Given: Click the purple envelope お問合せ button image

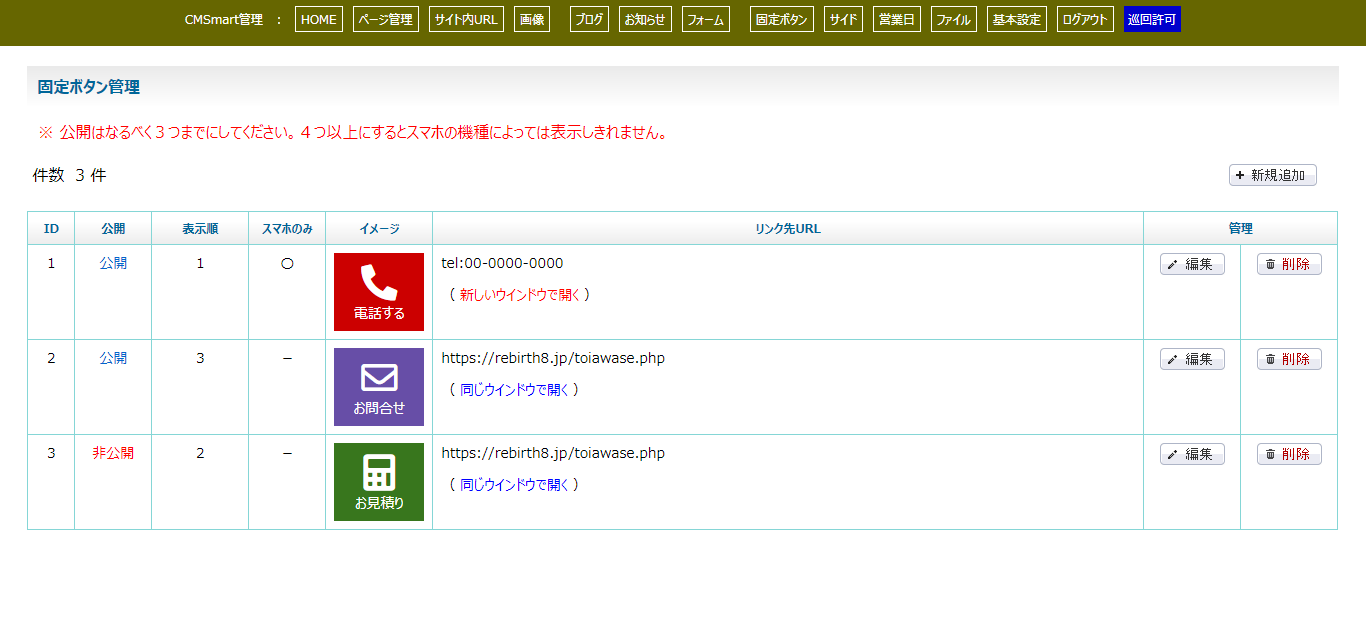Looking at the screenshot, I should coord(379,387).
